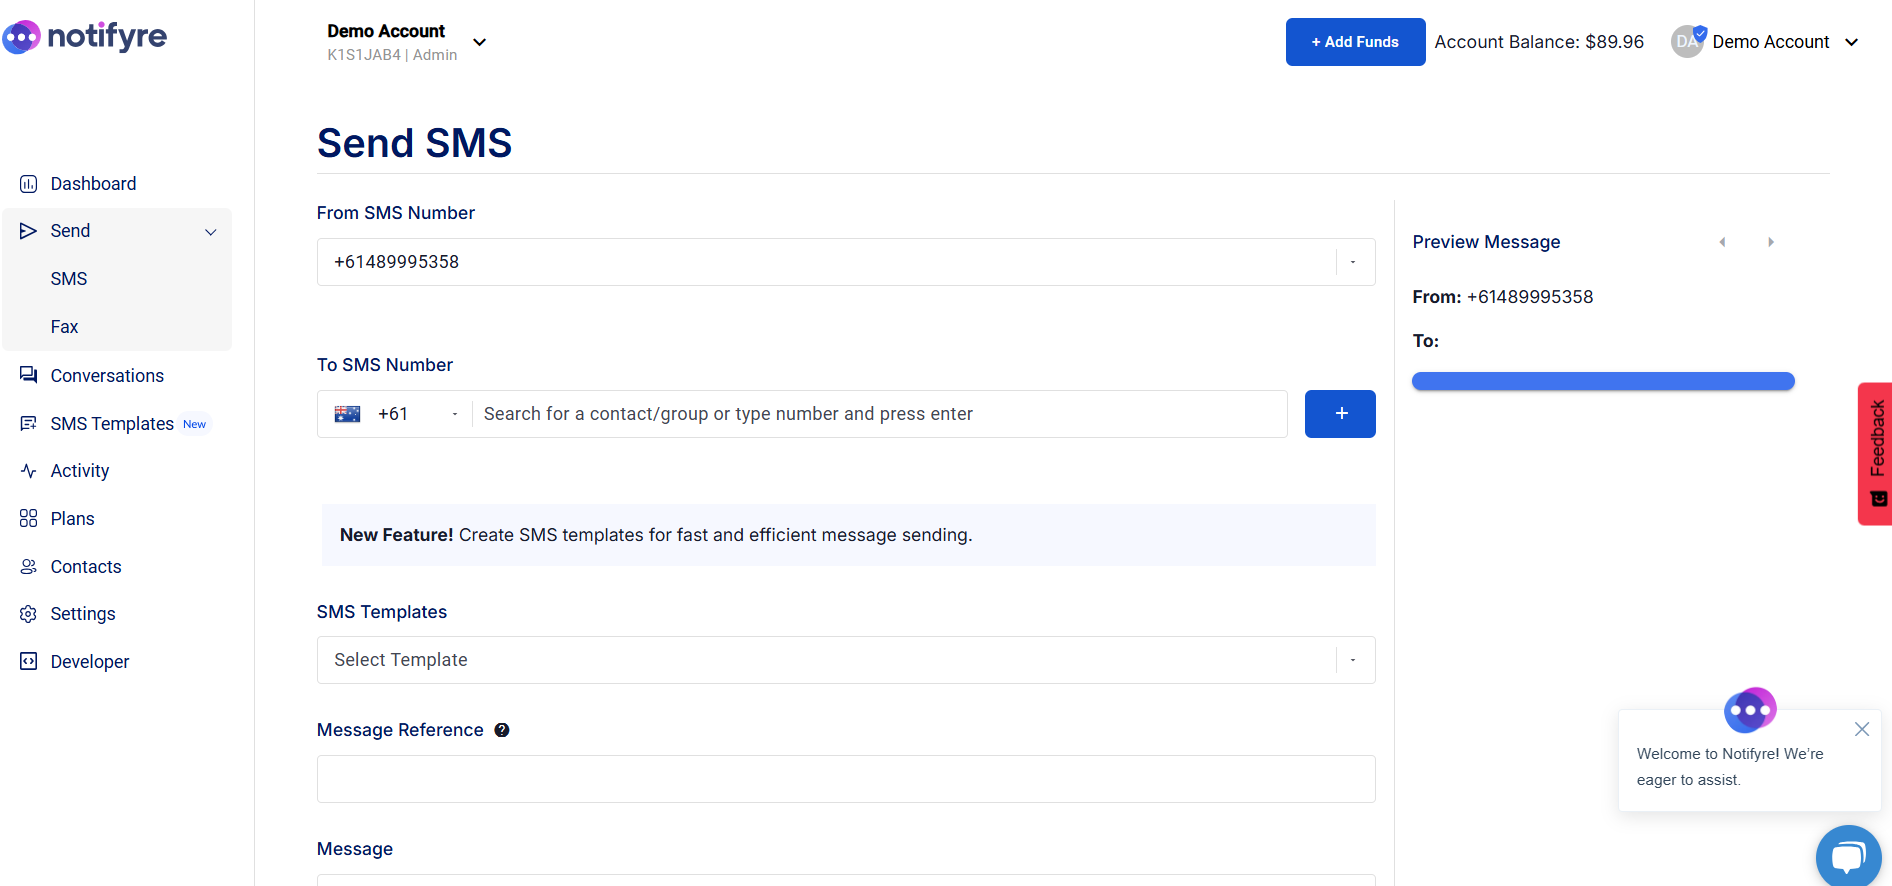1892x886 pixels.
Task: Open Activity page
Action: [x=80, y=471]
